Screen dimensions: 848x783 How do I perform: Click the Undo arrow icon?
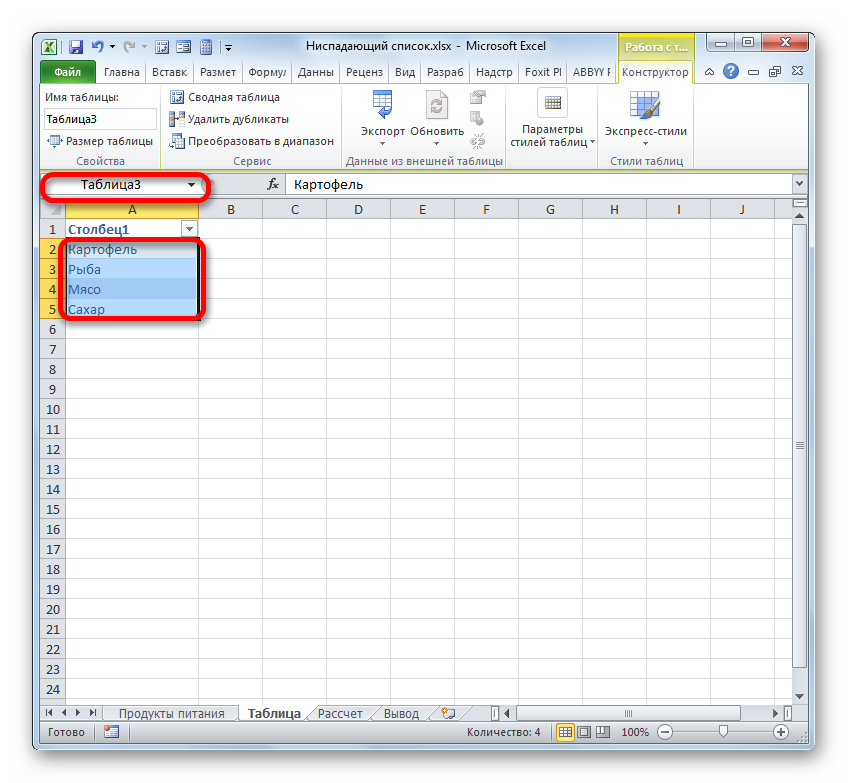[x=97, y=47]
